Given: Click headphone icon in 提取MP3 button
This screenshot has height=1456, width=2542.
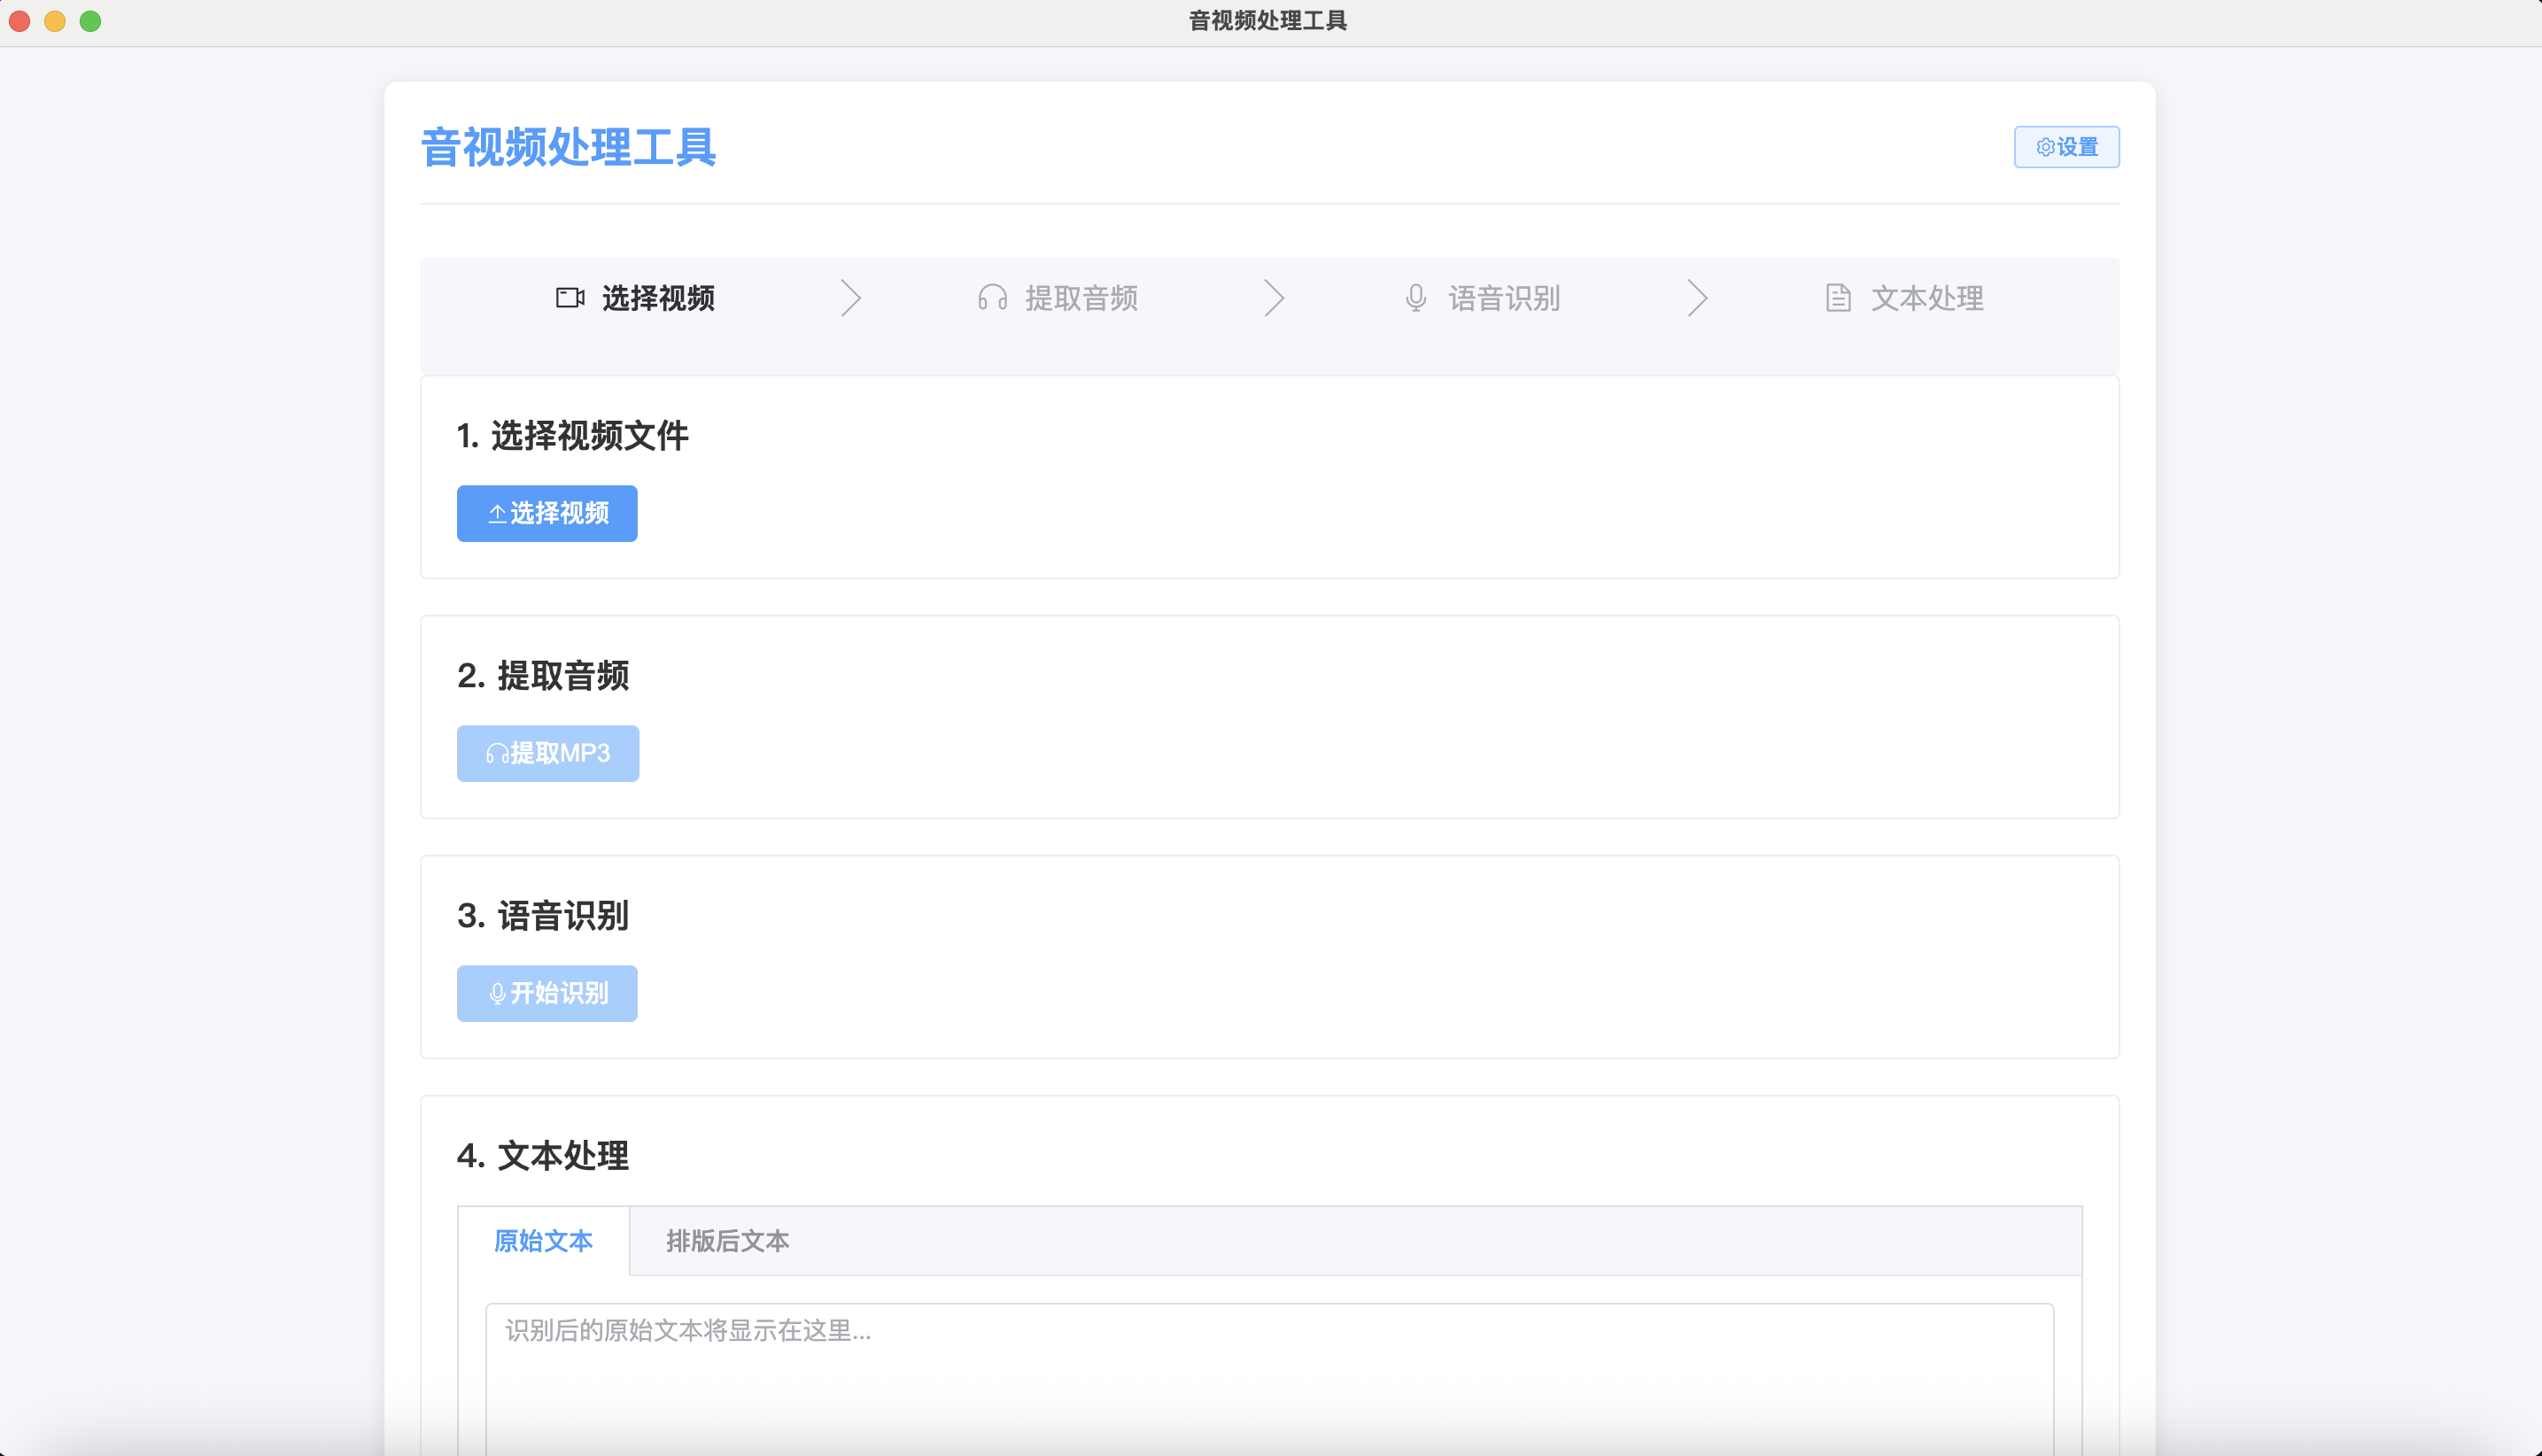Looking at the screenshot, I should 497,754.
